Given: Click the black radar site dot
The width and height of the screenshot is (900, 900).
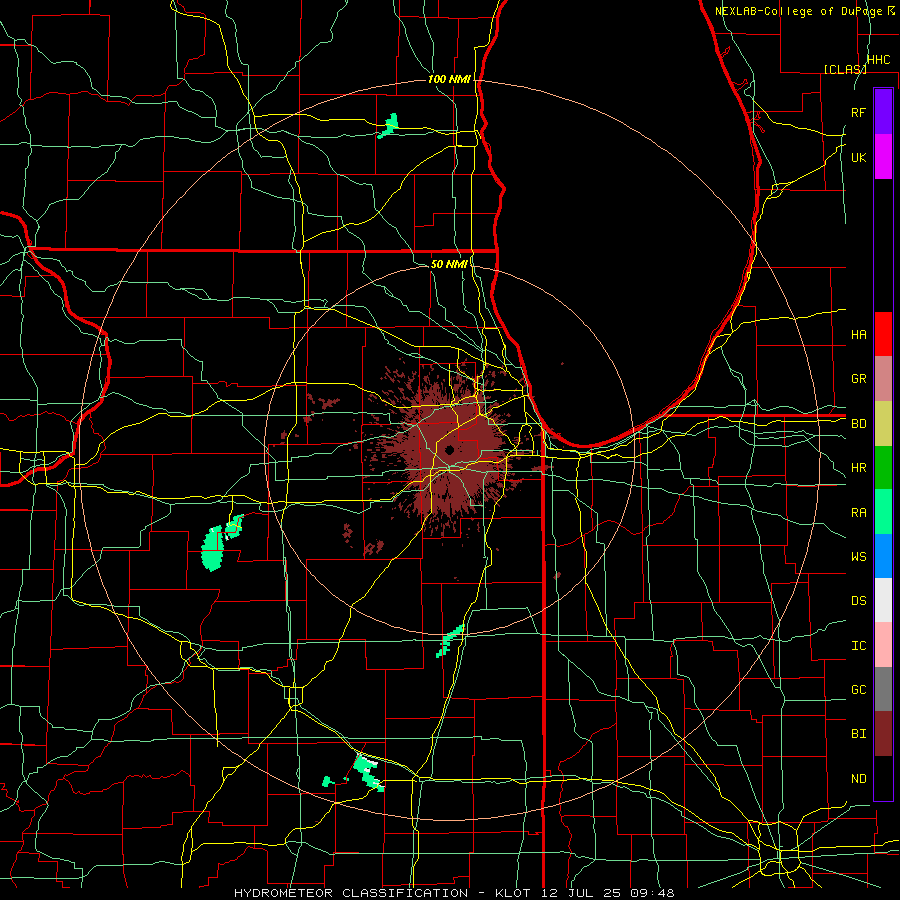Looking at the screenshot, I should (x=449, y=450).
